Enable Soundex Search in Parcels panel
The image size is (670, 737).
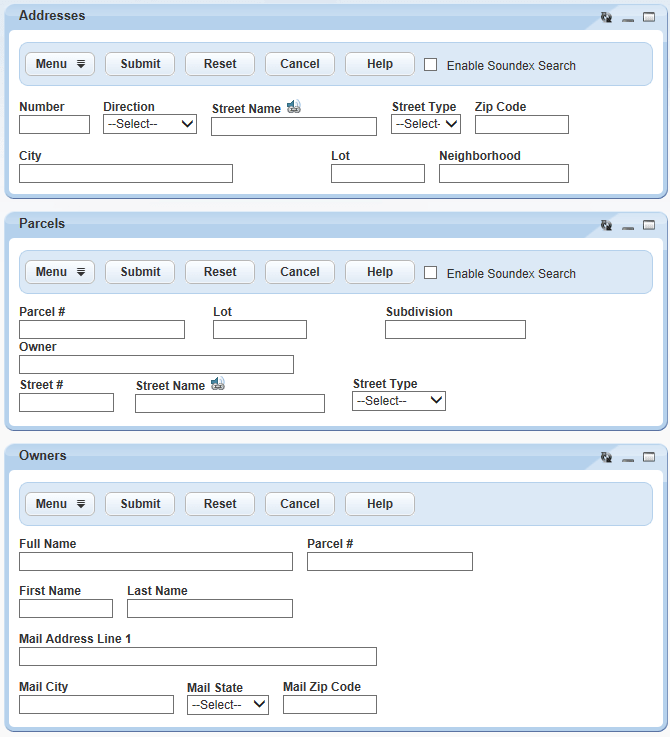(x=431, y=272)
